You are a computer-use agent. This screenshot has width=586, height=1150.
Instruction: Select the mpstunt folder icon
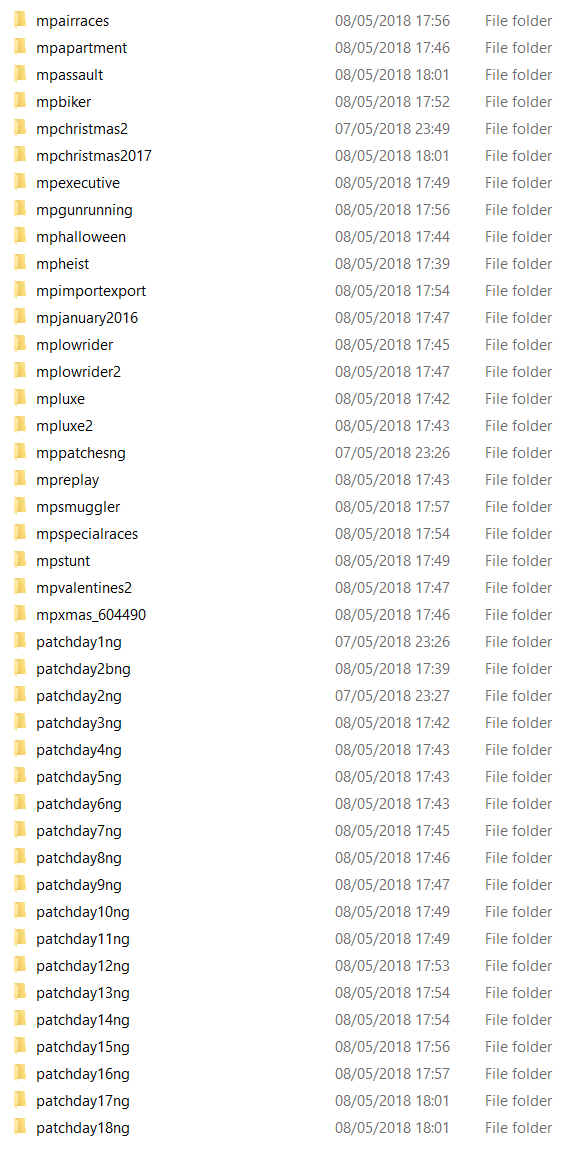coord(20,560)
